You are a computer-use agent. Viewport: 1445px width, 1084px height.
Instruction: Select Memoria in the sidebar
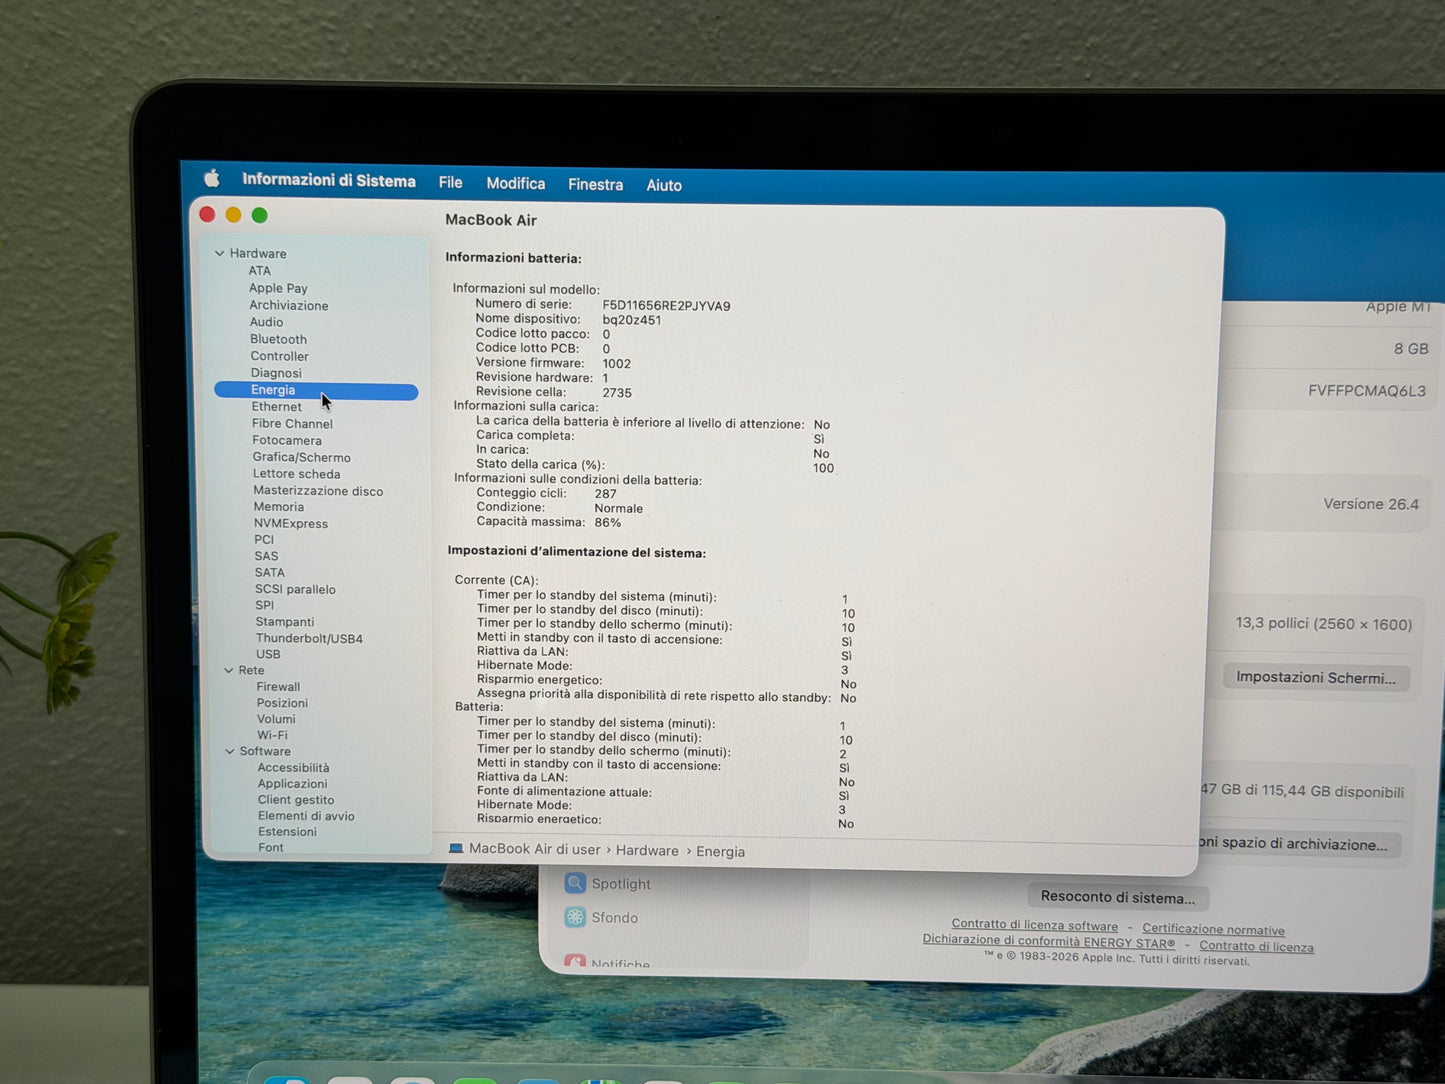(x=279, y=507)
